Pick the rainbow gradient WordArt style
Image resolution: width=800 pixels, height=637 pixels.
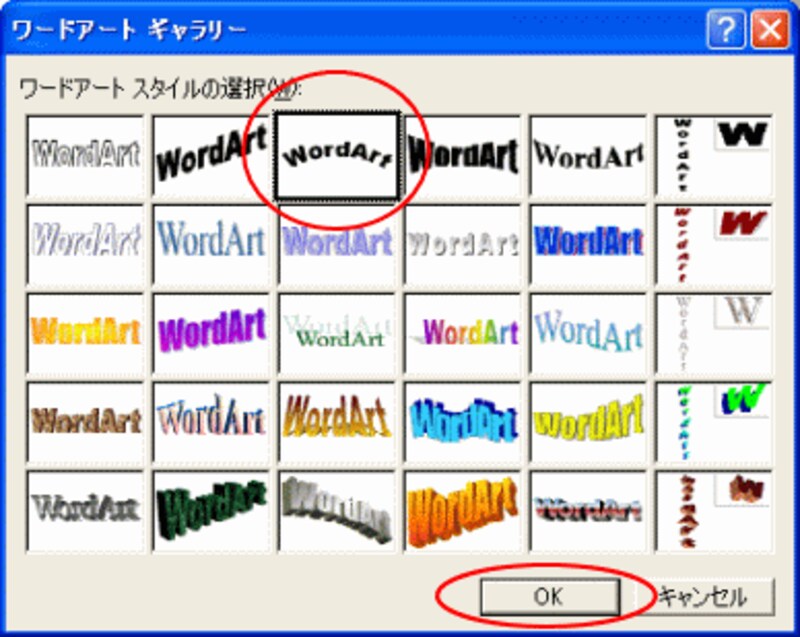[463, 333]
